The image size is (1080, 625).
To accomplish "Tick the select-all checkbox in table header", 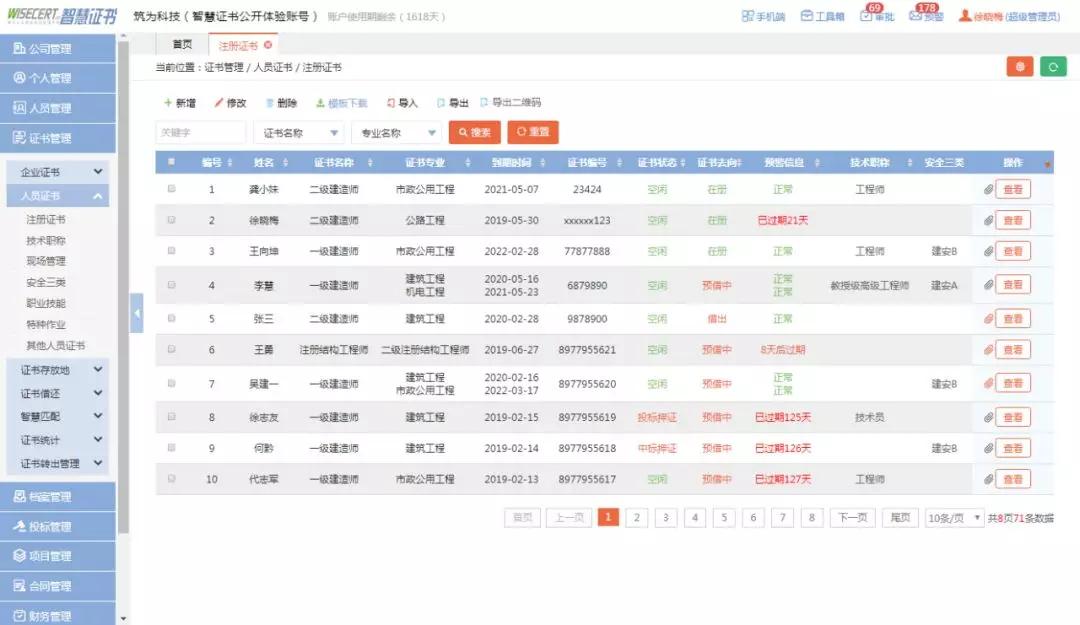I will pos(171,161).
